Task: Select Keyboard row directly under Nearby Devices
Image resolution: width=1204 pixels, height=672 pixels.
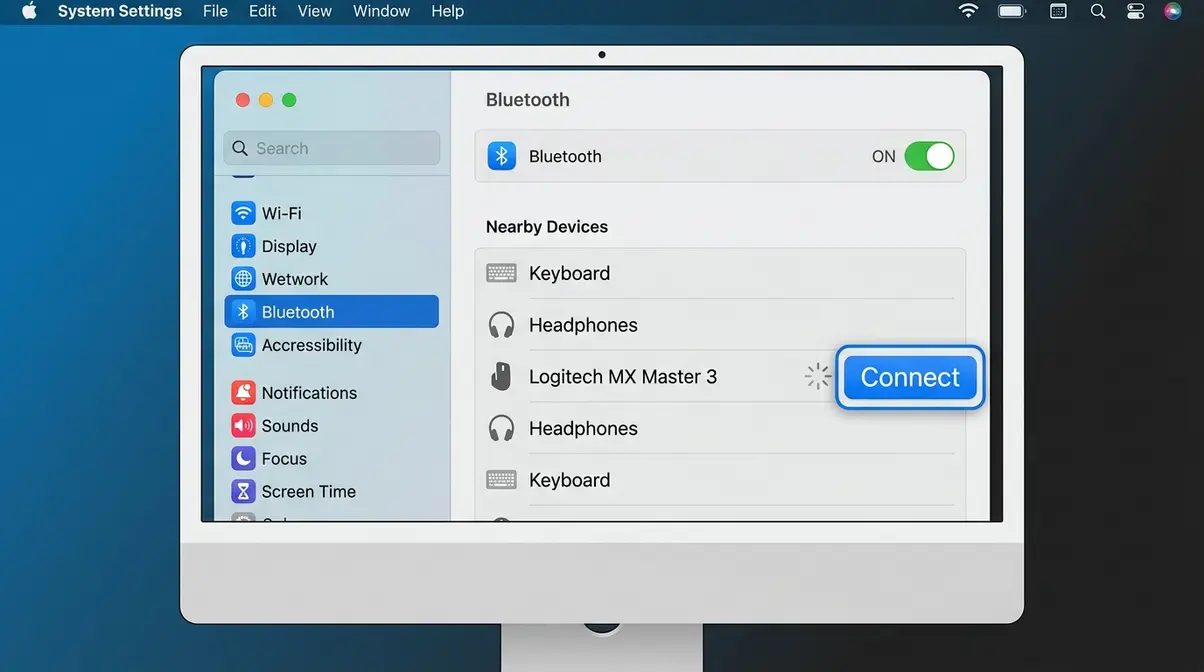Action: pos(720,273)
